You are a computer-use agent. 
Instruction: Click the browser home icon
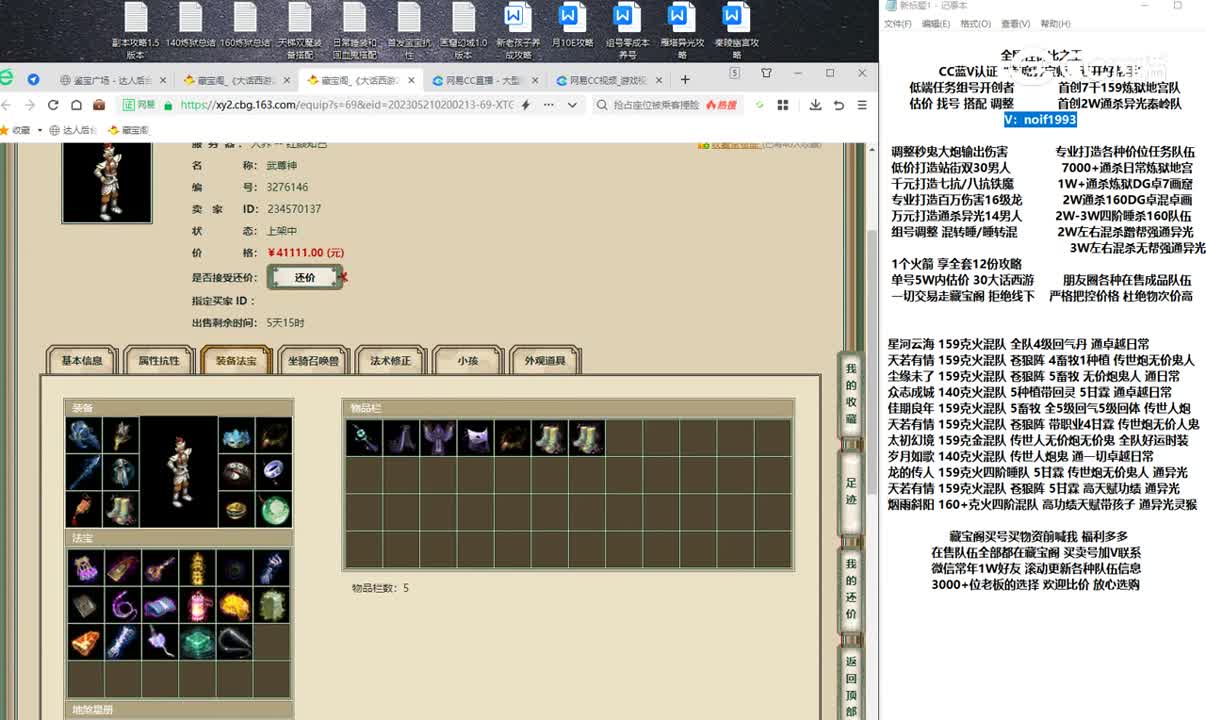pyautogui.click(x=75, y=105)
